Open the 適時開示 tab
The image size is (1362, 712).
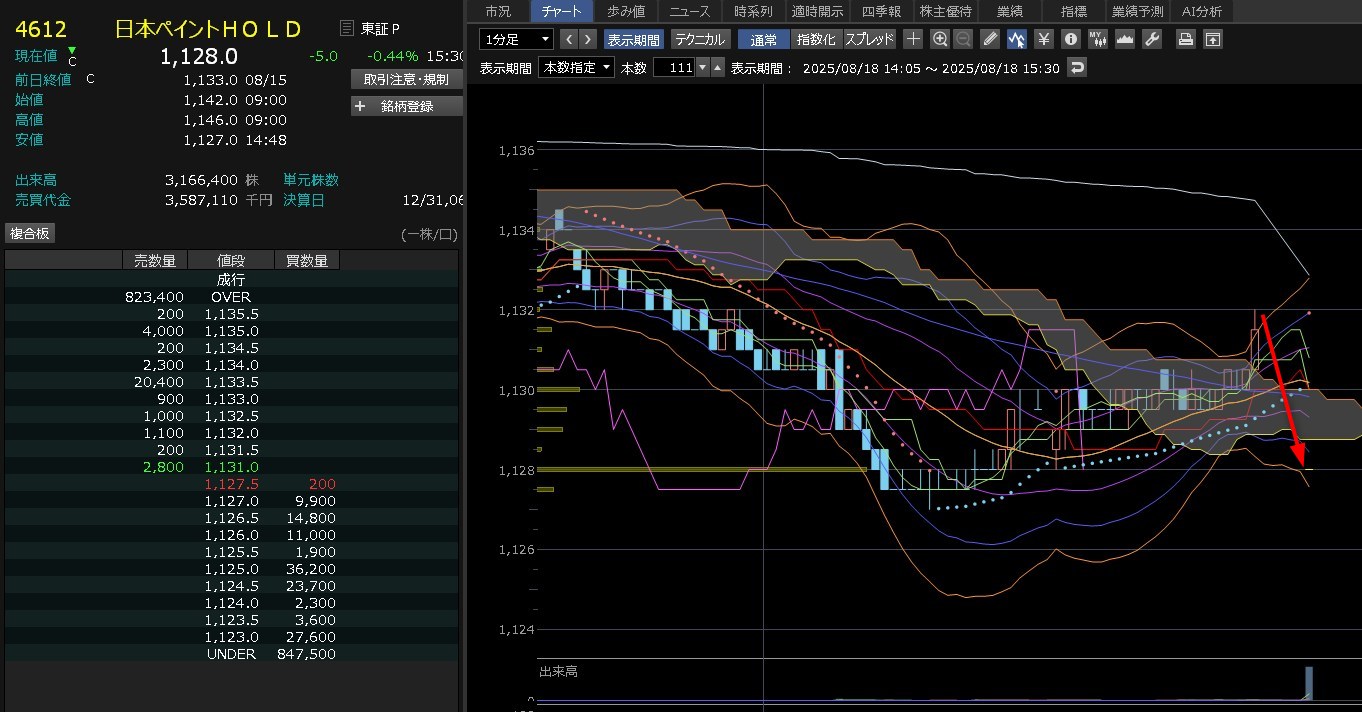click(x=817, y=11)
